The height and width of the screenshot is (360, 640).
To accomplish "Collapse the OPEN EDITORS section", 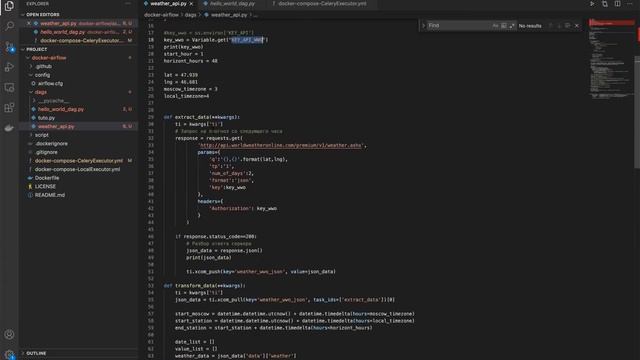I will [23, 15].
